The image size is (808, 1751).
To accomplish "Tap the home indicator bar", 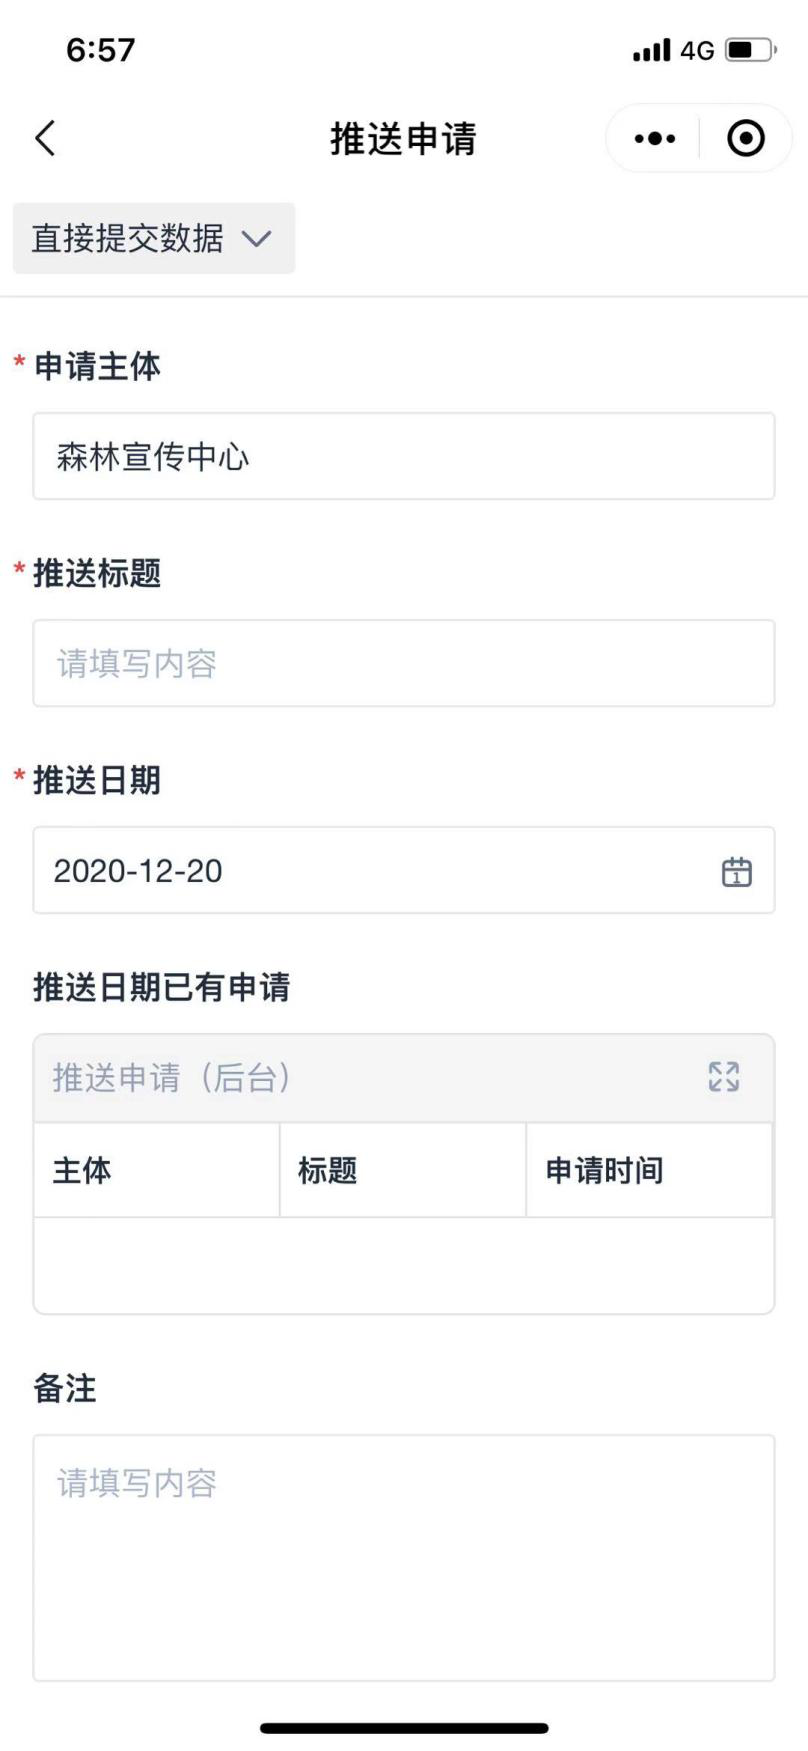I will pyautogui.click(x=404, y=1728).
